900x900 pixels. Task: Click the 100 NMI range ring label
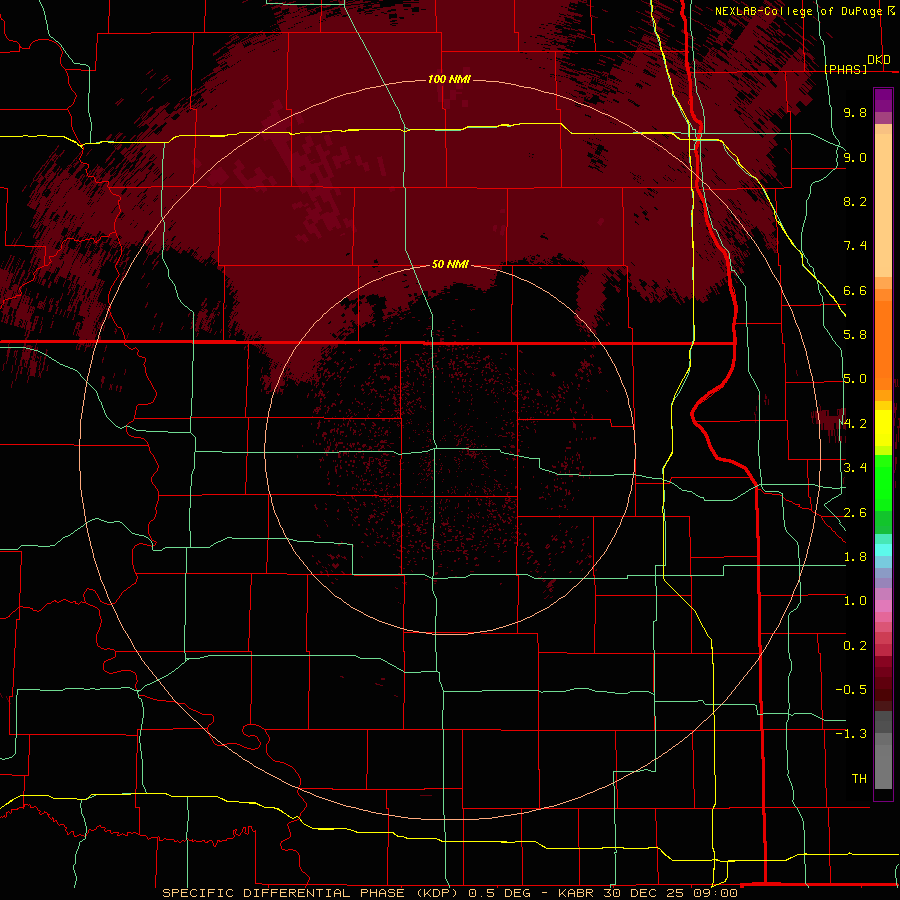click(x=449, y=79)
